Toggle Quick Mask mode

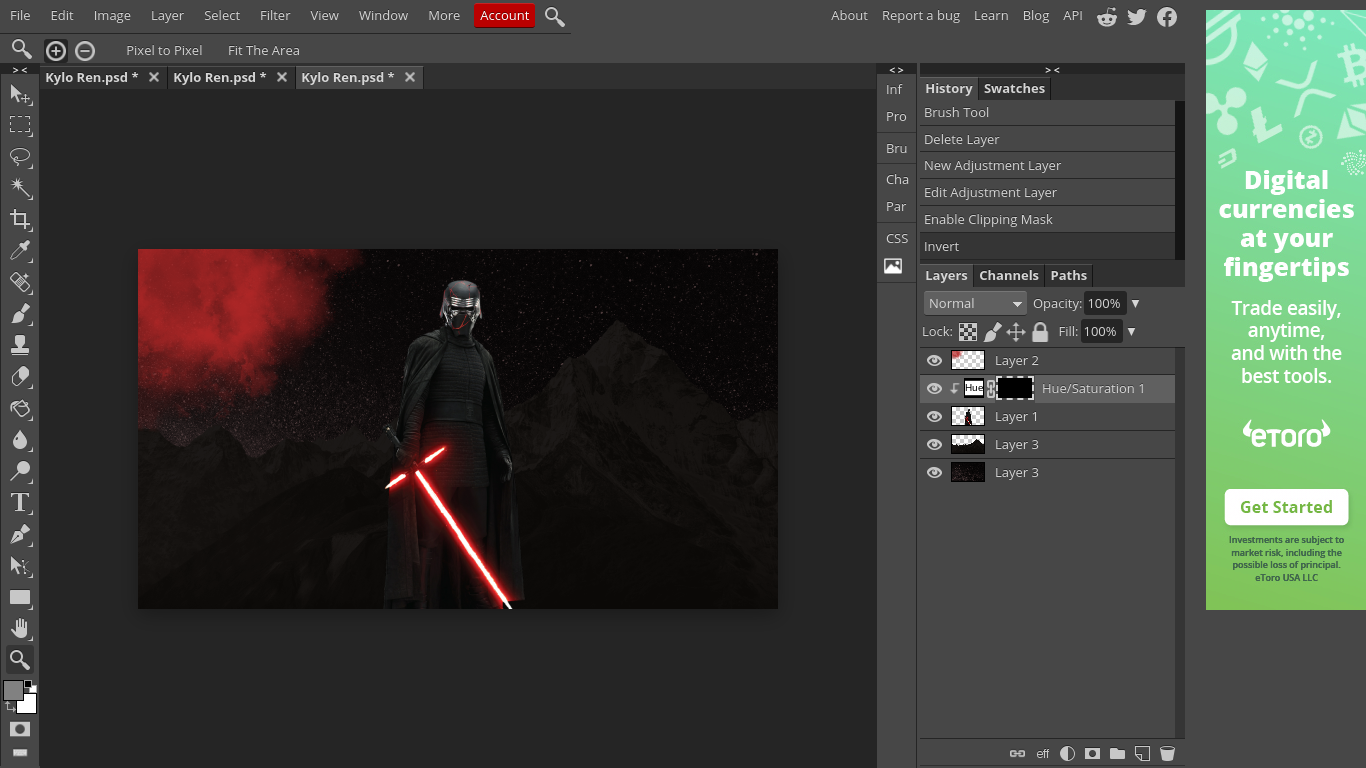tap(20, 729)
